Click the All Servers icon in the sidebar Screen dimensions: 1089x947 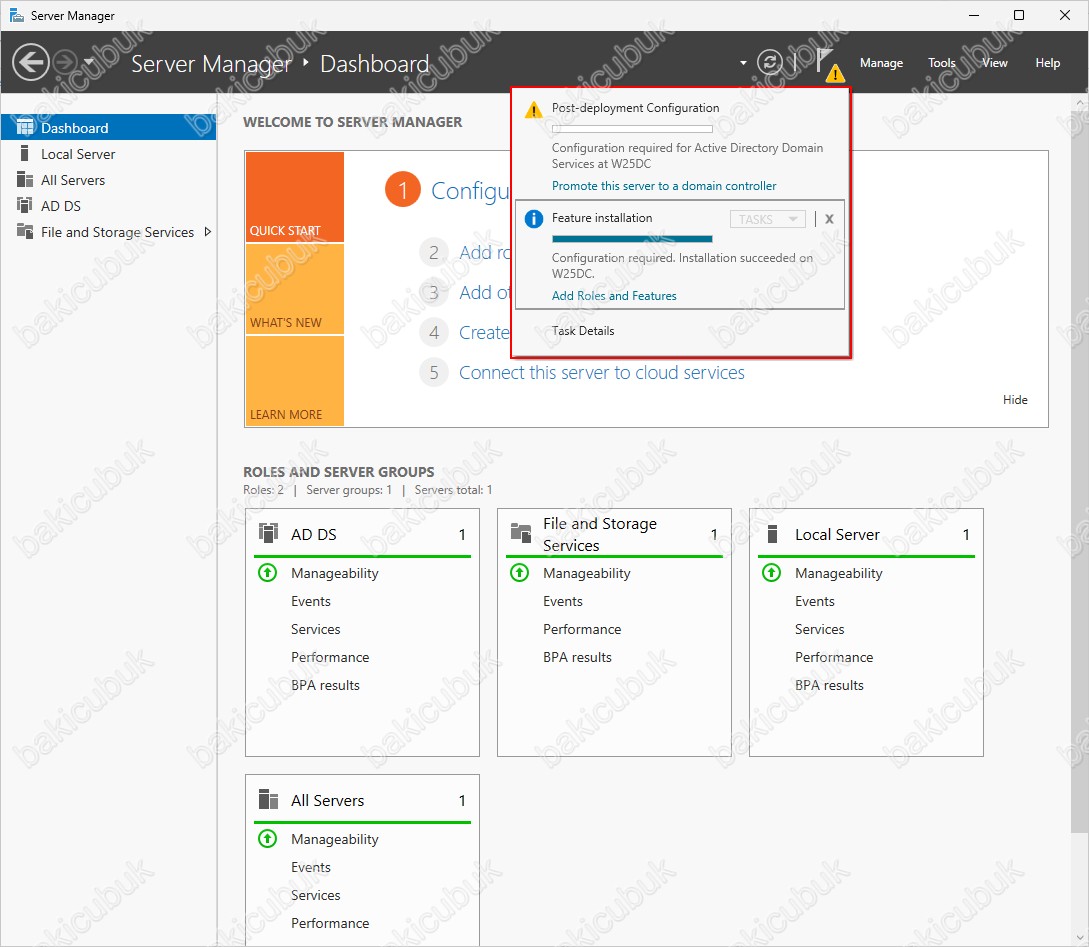pyautogui.click(x=25, y=180)
